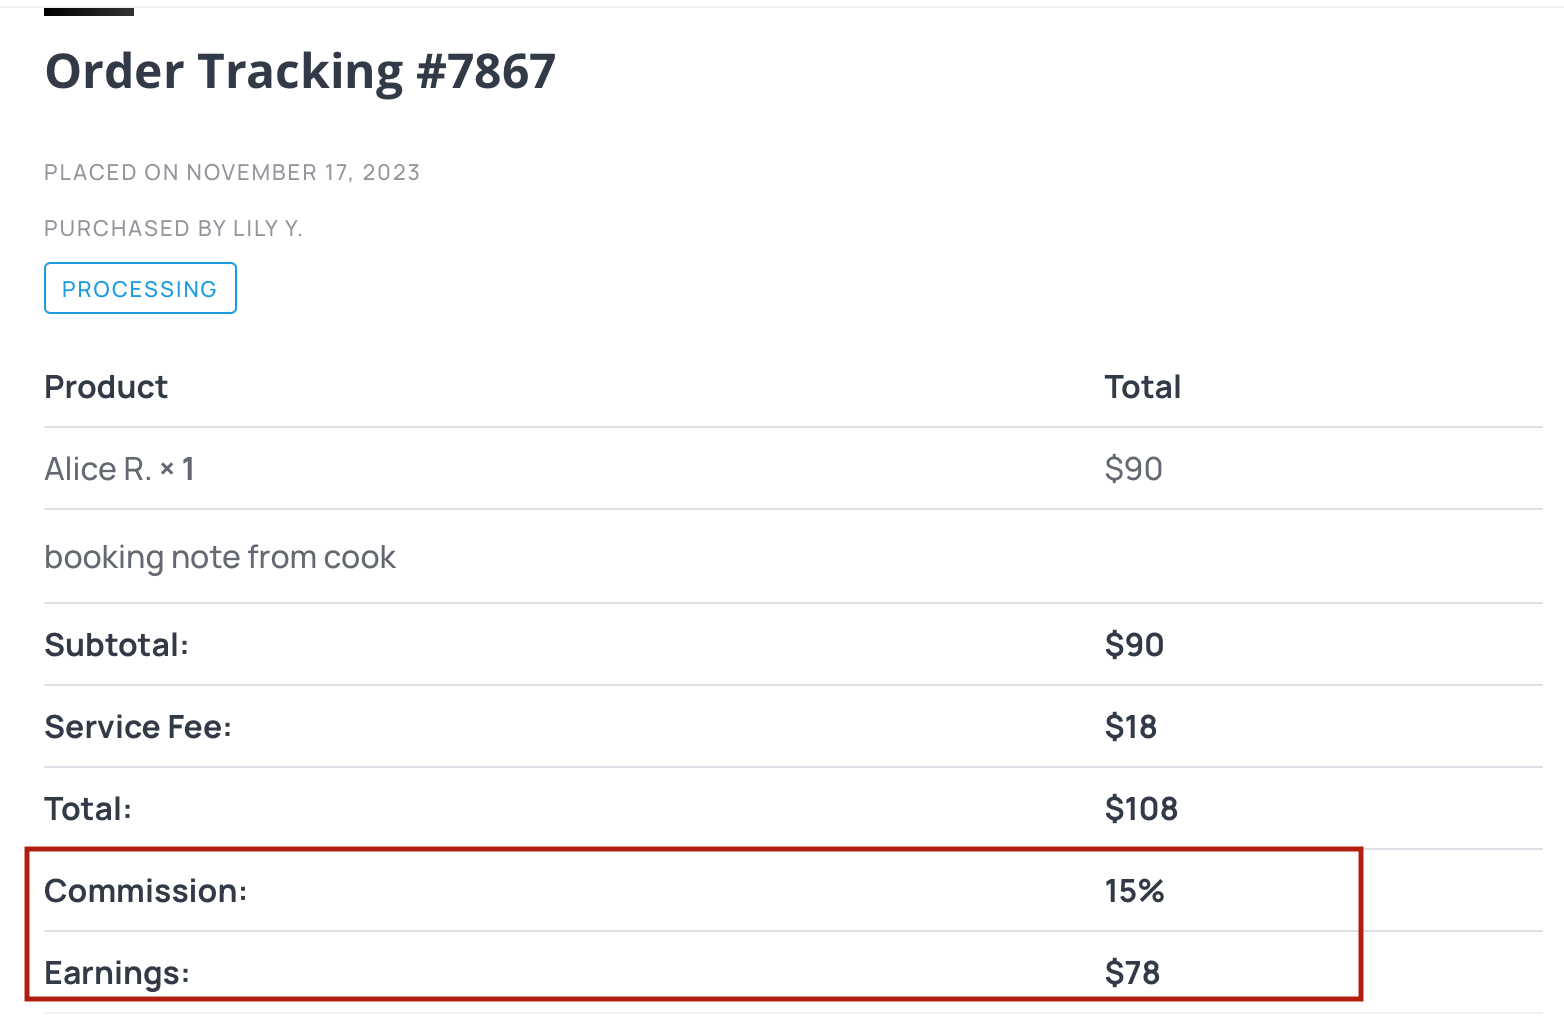Click the 15% commission value
Screen dimensions: 1564x1020
[x=1135, y=891]
